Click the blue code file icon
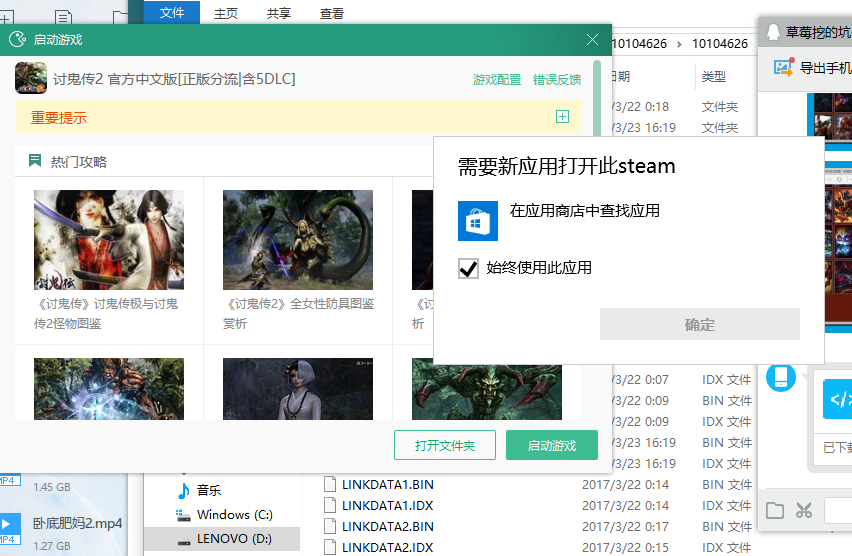Viewport: 852px width, 556px height. pos(837,399)
